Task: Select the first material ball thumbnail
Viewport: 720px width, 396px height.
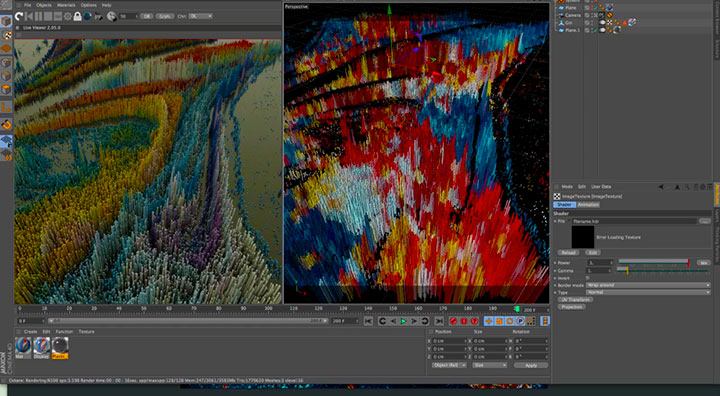Action: 23,348
